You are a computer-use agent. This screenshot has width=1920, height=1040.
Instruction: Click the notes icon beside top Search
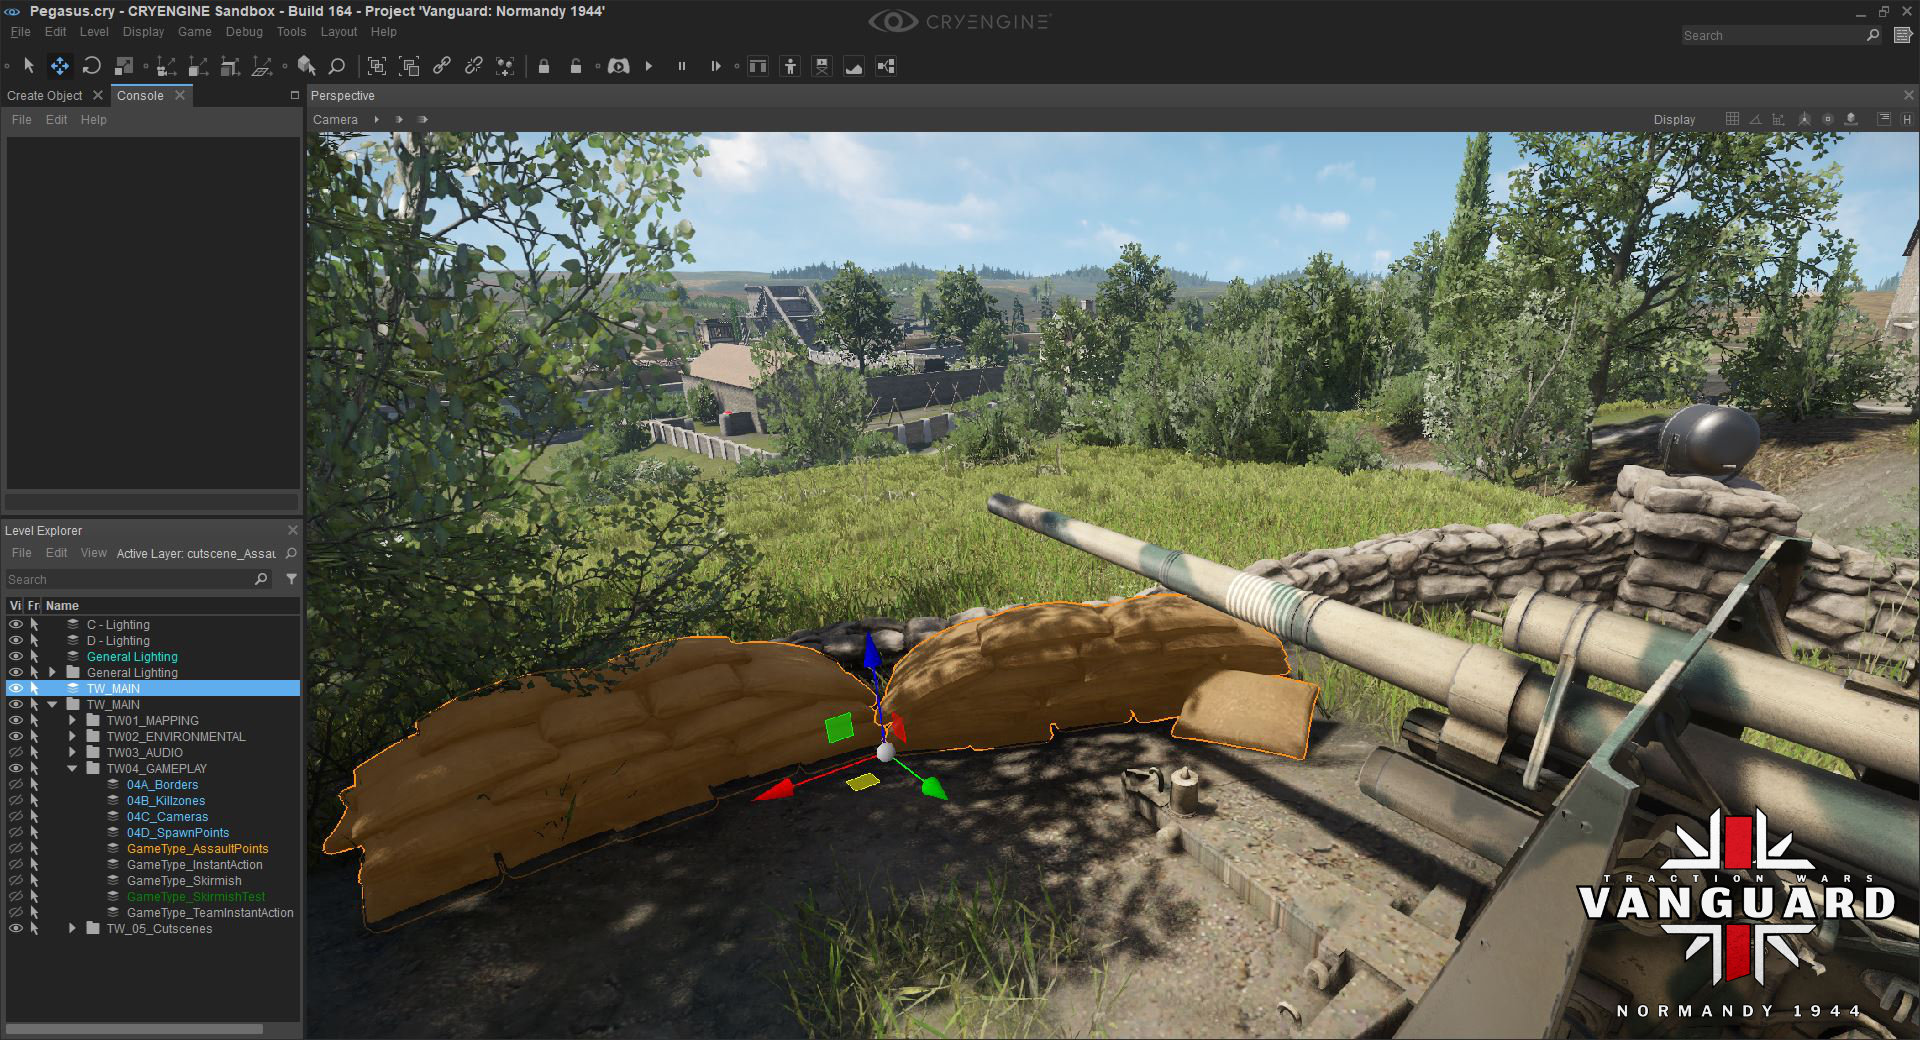pyautogui.click(x=1902, y=35)
